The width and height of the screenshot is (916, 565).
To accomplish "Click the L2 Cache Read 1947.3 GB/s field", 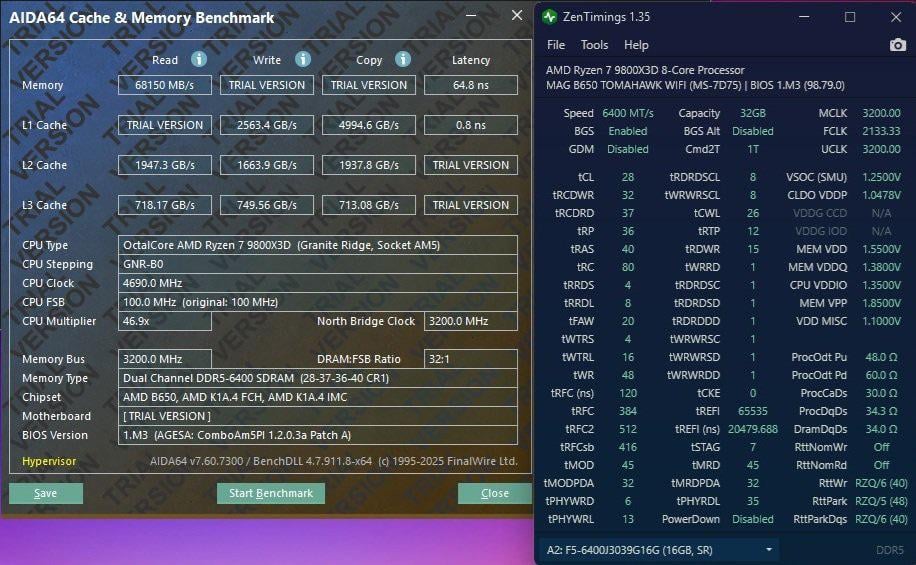I will (x=165, y=165).
